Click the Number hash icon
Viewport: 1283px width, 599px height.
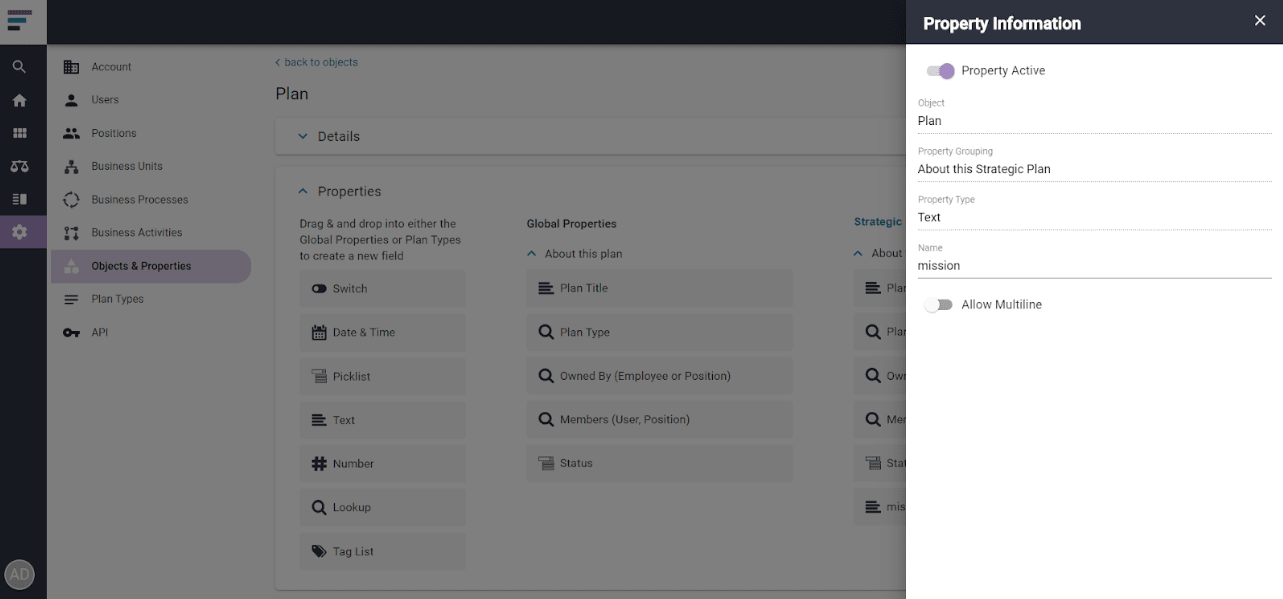pyautogui.click(x=319, y=464)
